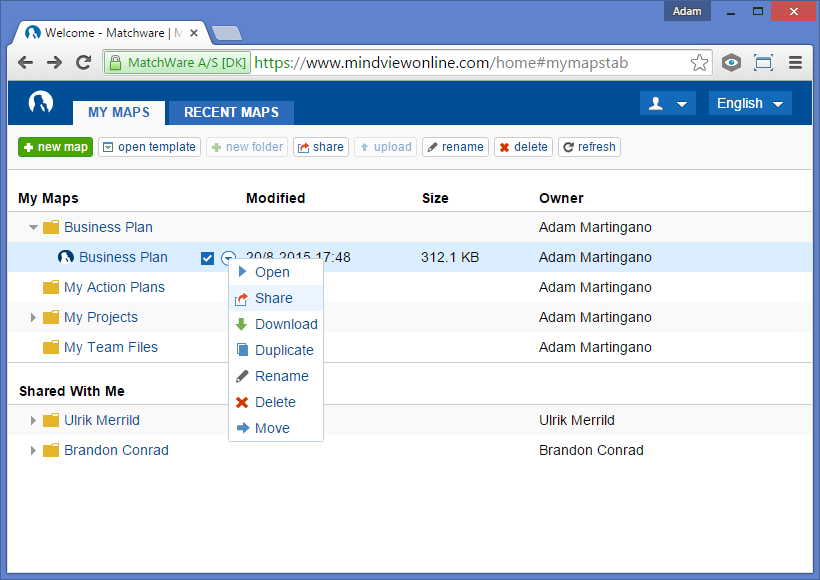
Task: Choose Duplicate from the context menu
Action: click(283, 350)
